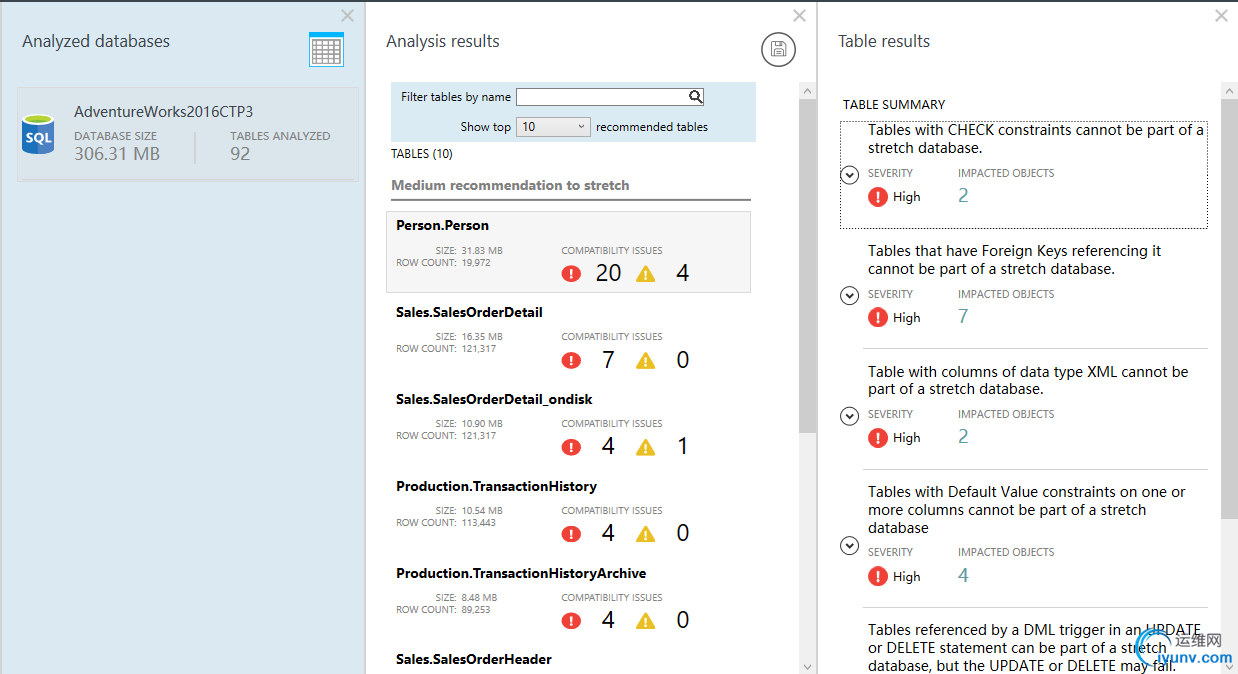The width and height of the screenshot is (1238, 674).
Task: Click the search magnifier in filter box
Action: click(696, 97)
